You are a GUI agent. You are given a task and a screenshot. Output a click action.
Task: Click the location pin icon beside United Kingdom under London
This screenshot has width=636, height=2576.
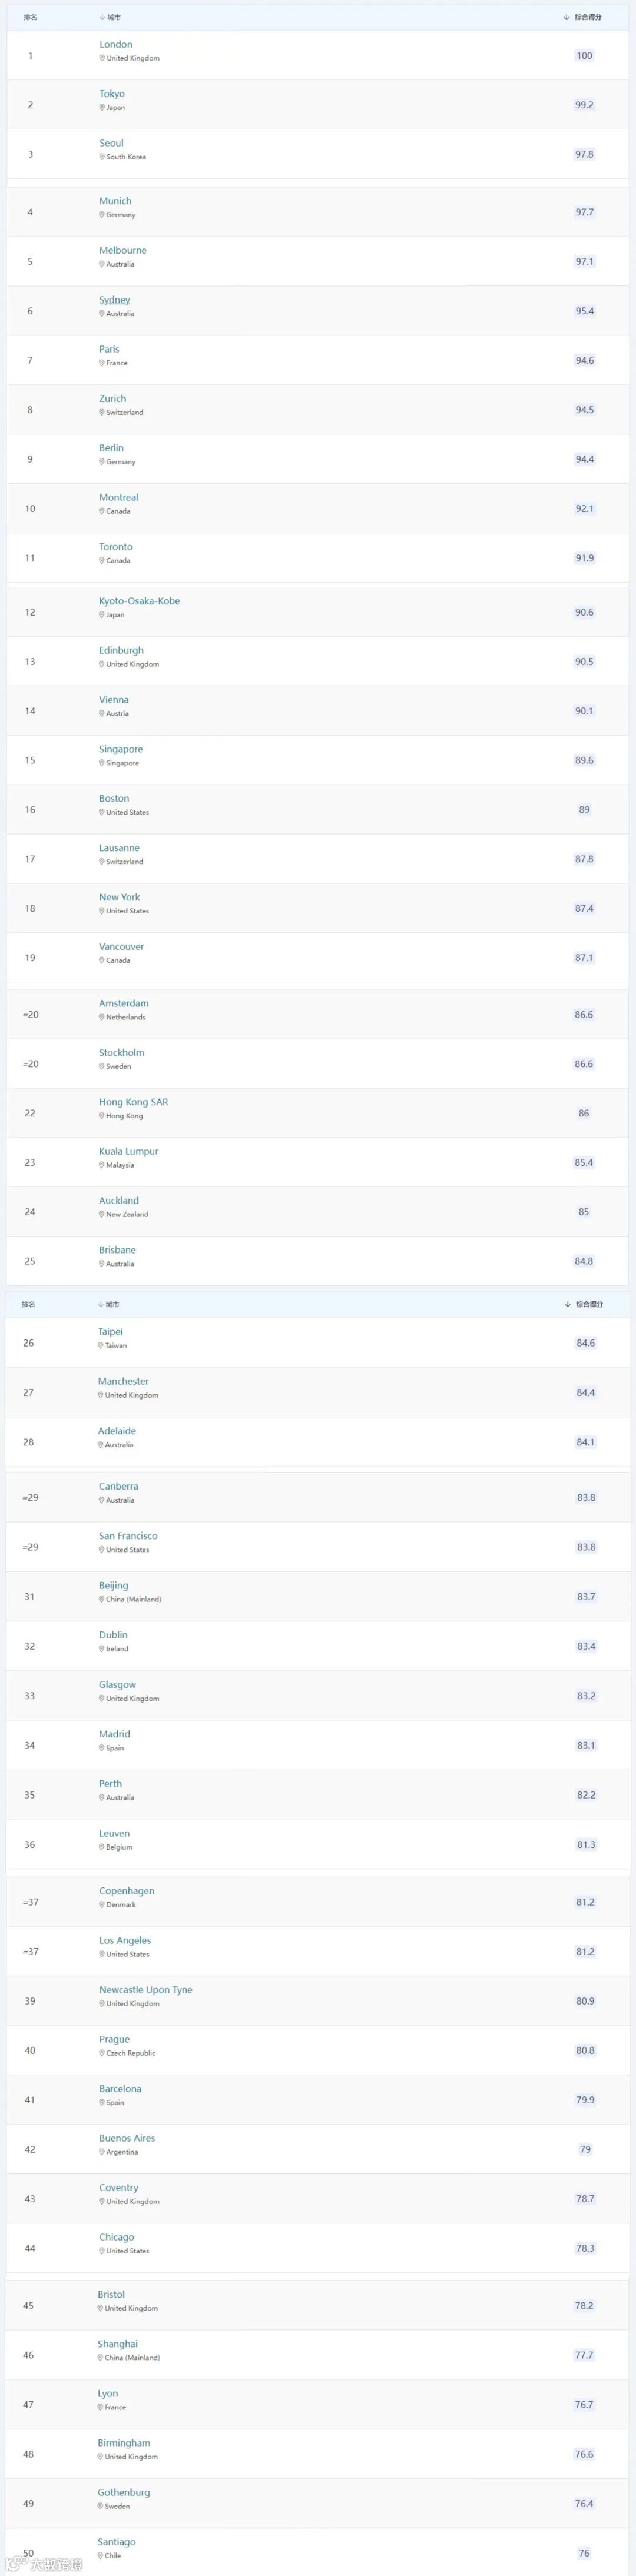102,58
